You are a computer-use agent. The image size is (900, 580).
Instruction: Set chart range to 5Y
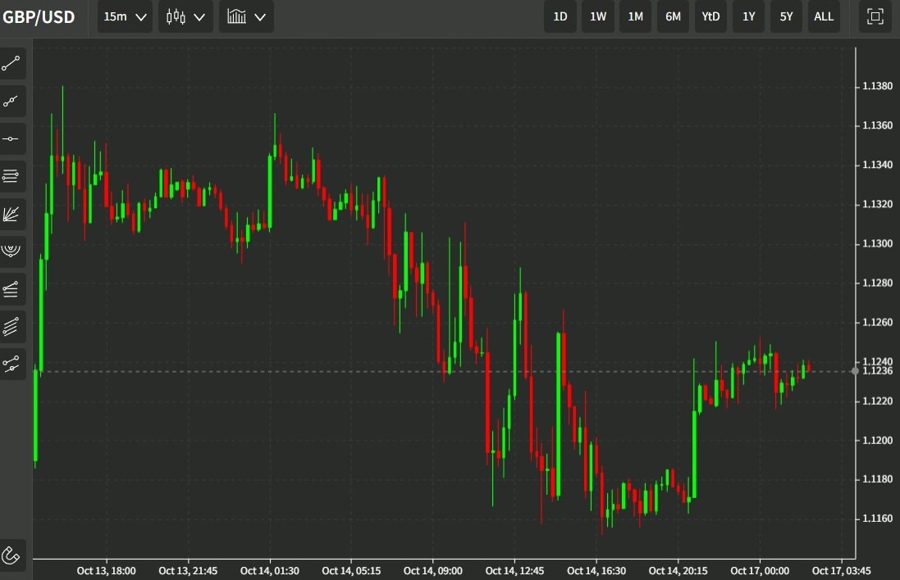(786, 17)
